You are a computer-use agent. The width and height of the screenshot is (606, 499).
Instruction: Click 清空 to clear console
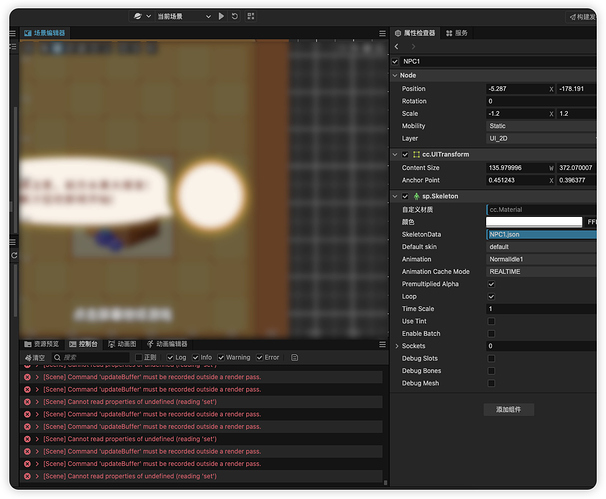35,358
